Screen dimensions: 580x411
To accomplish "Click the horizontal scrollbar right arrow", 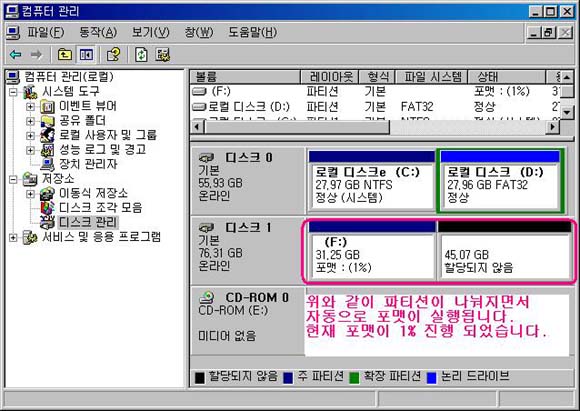I will coord(553,127).
